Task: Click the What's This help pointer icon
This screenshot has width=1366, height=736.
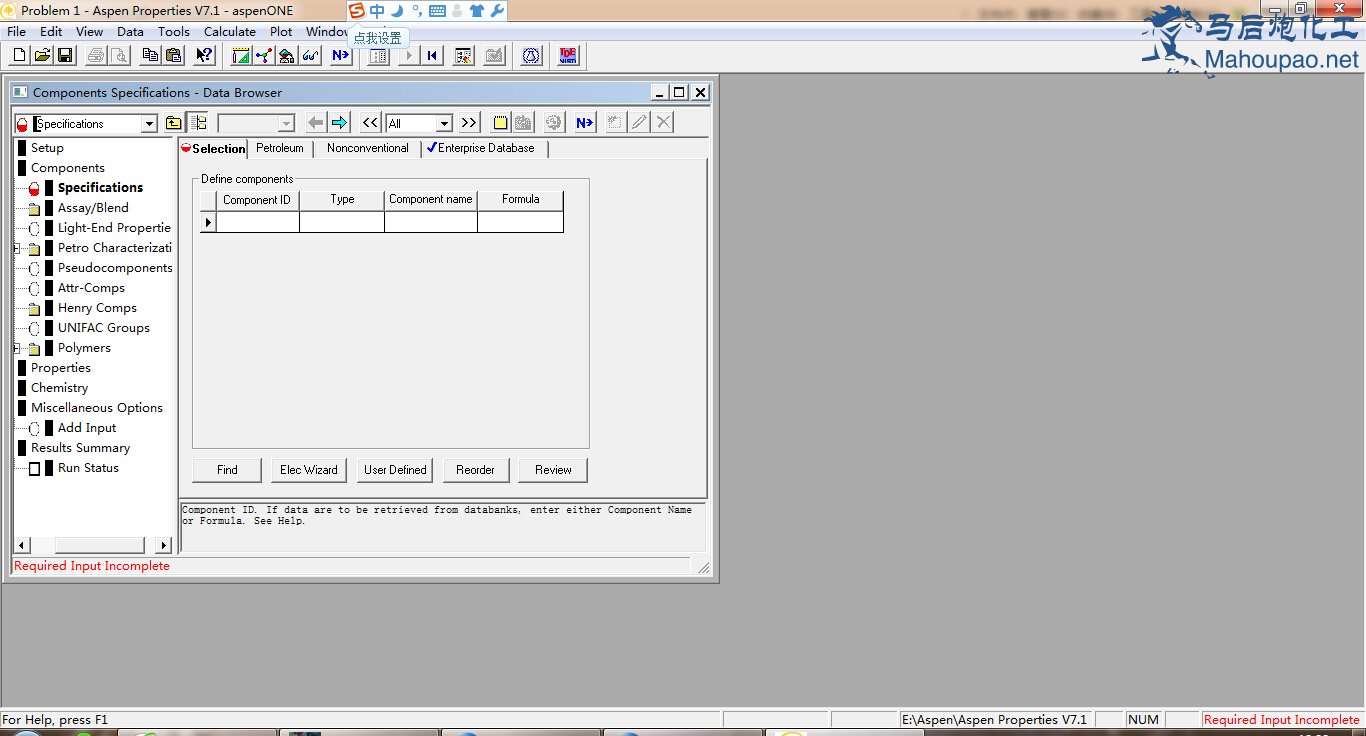Action: (204, 56)
